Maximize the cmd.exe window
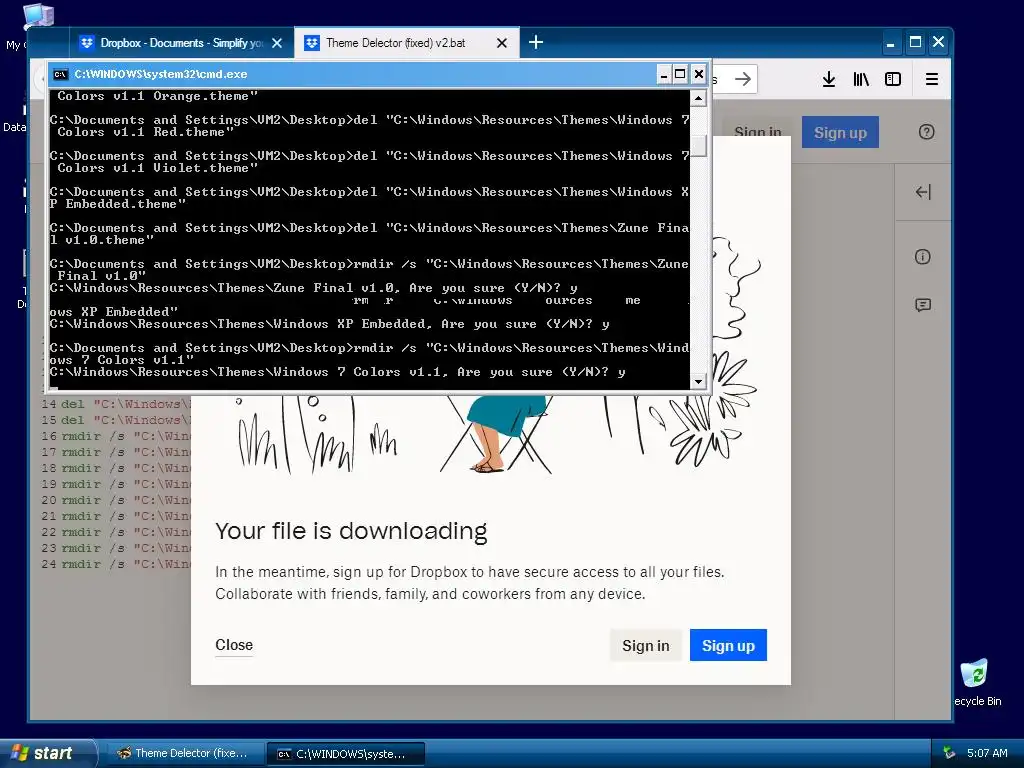 [680, 74]
